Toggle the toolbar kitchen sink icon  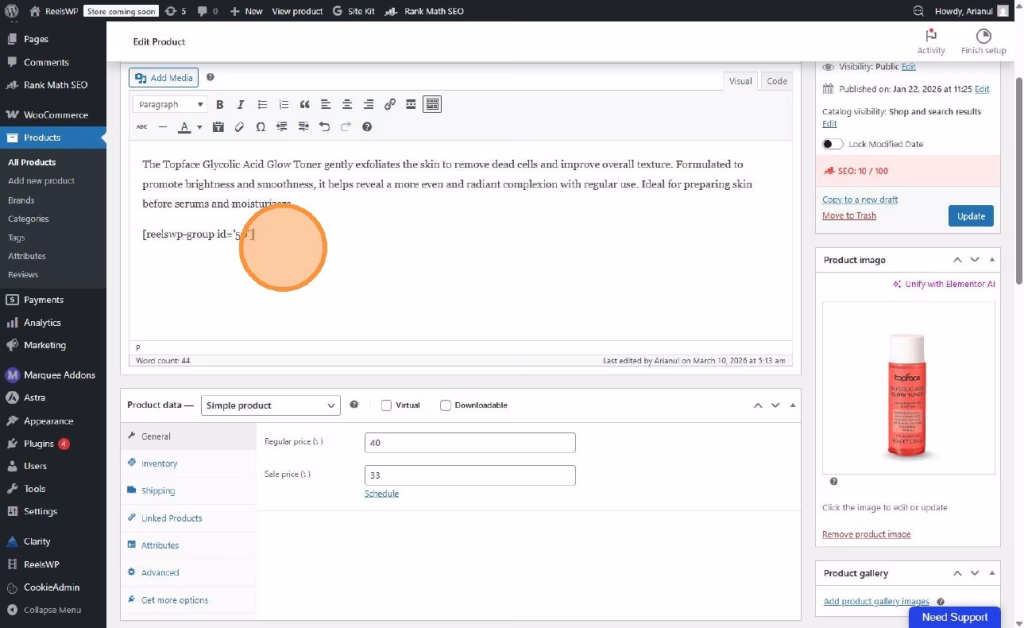pos(432,104)
